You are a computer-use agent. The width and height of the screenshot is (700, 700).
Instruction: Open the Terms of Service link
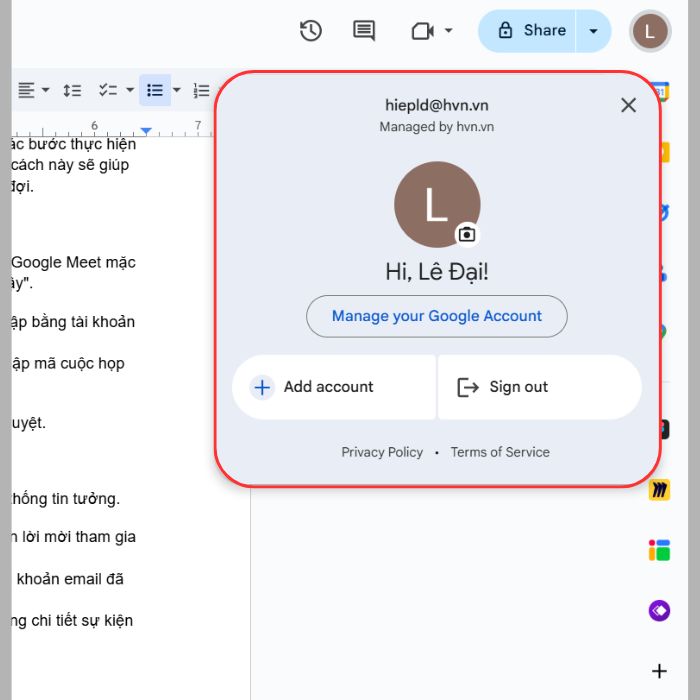(500, 452)
